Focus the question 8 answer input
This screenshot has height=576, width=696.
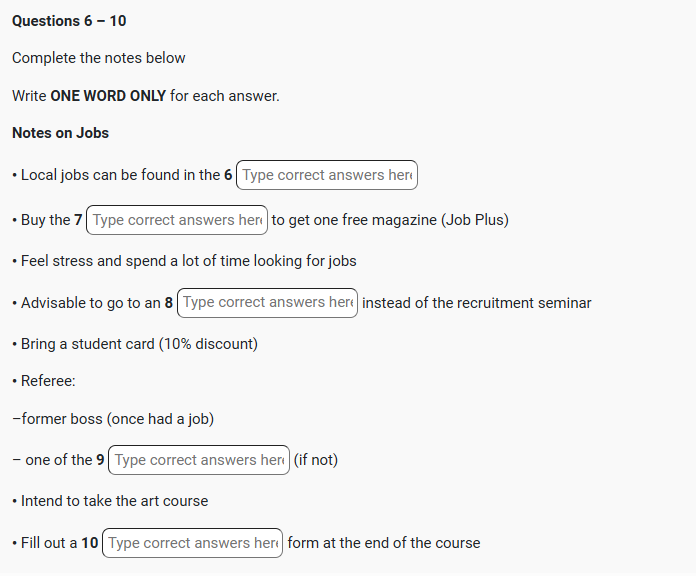[267, 303]
